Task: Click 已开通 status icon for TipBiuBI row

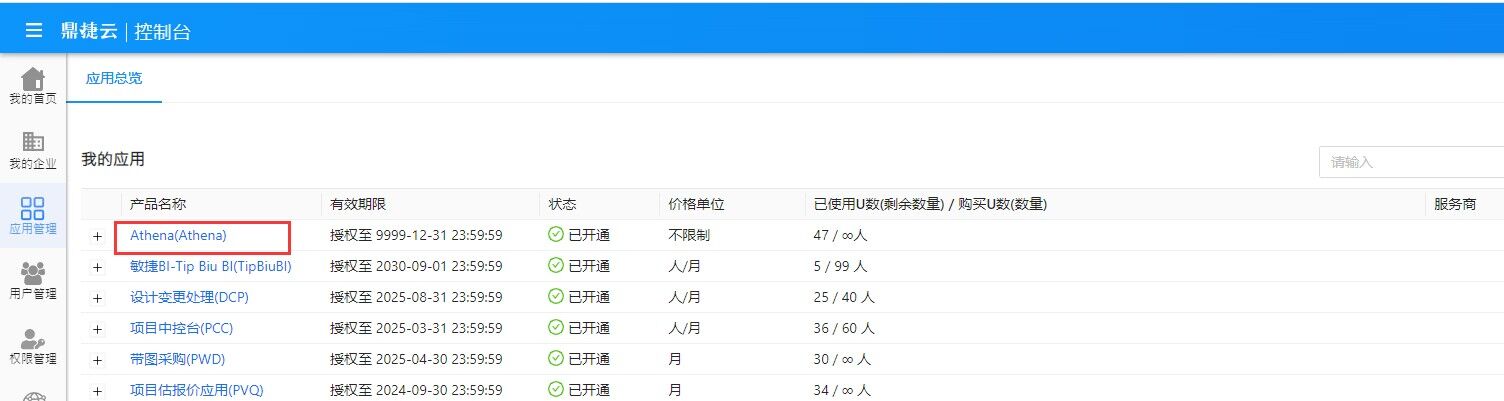Action: [556, 266]
